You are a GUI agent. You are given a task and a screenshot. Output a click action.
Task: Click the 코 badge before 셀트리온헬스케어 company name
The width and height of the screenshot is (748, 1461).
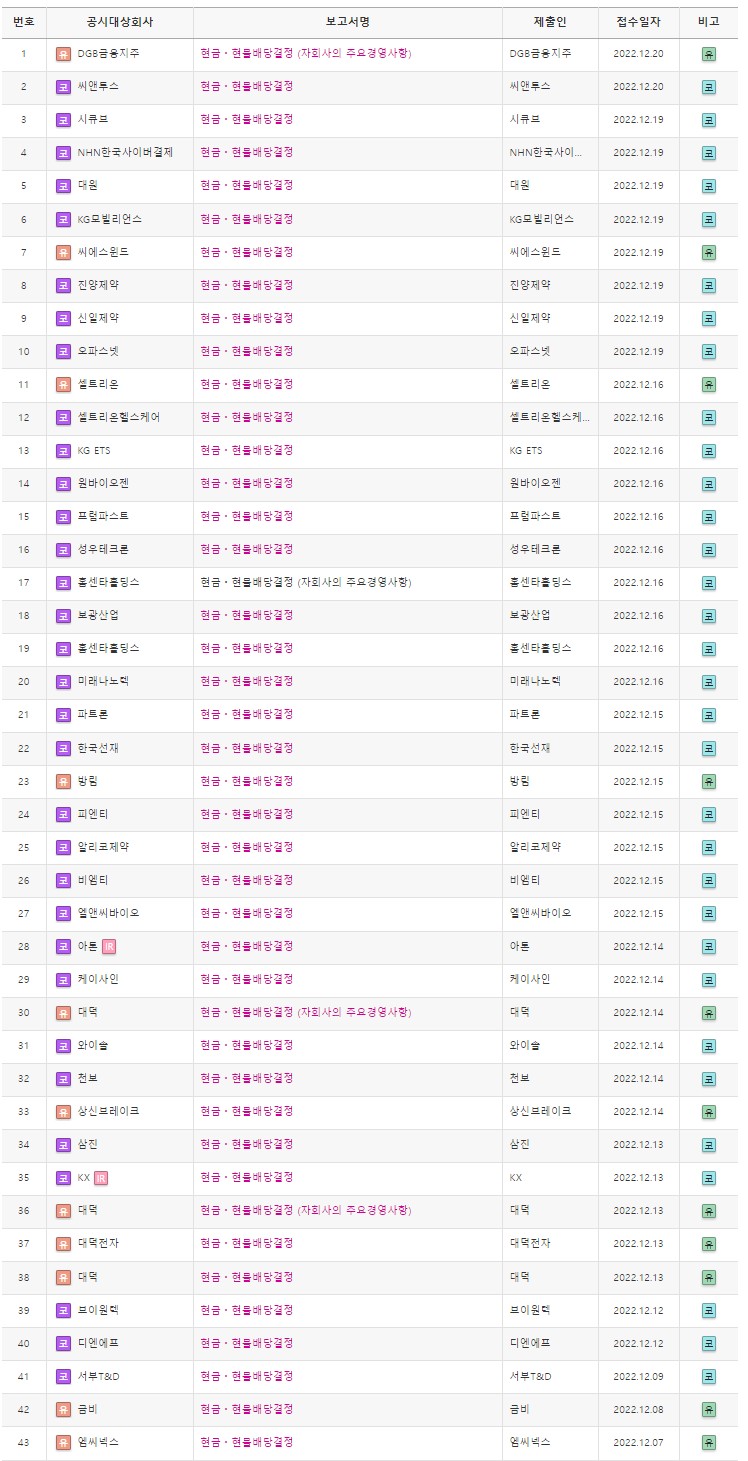point(63,417)
